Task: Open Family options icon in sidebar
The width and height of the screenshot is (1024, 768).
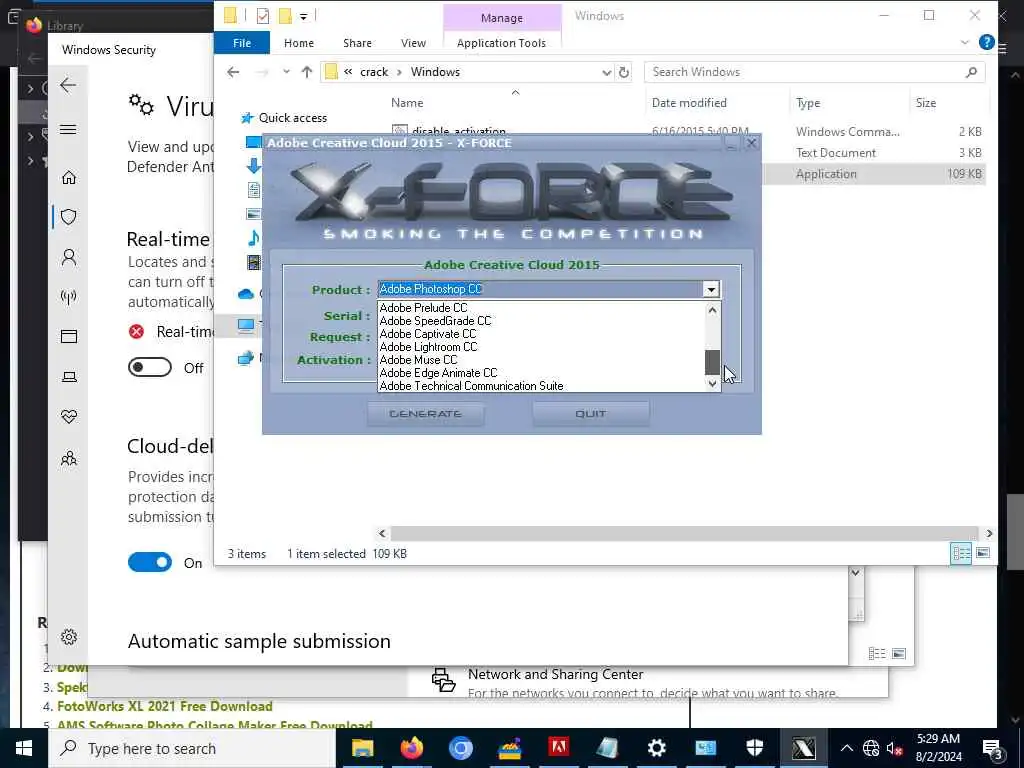Action: click(69, 458)
